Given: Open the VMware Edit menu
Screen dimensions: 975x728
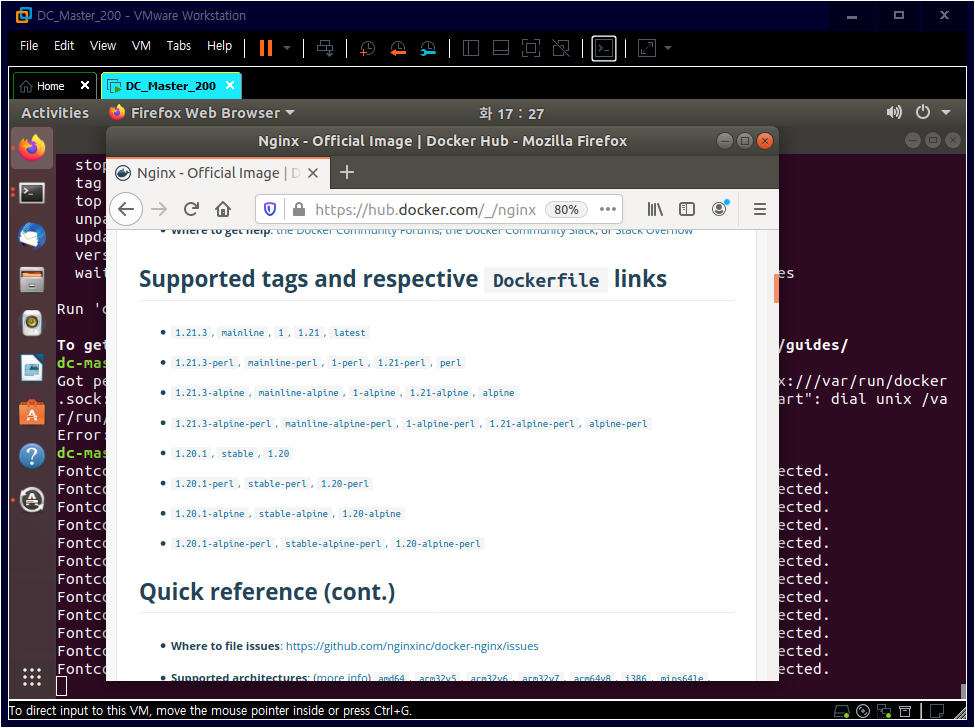Looking at the screenshot, I should point(63,45).
